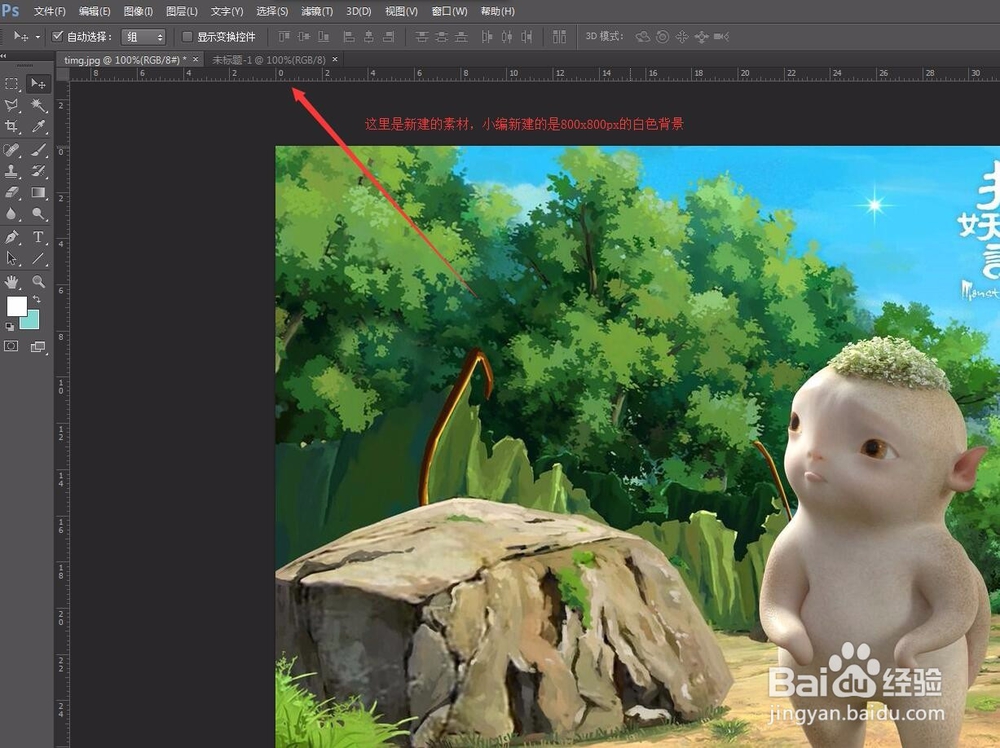1000x748 pixels.
Task: Click 3D mode slide object icon
Action: coord(702,37)
